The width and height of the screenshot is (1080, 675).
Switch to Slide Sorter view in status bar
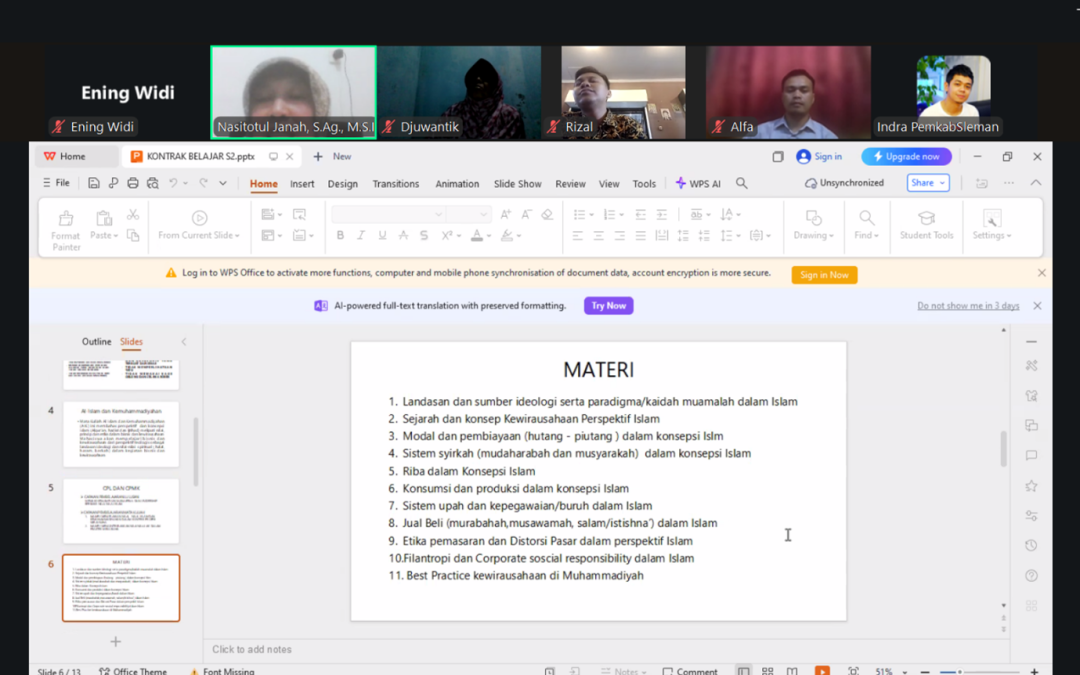click(x=767, y=670)
